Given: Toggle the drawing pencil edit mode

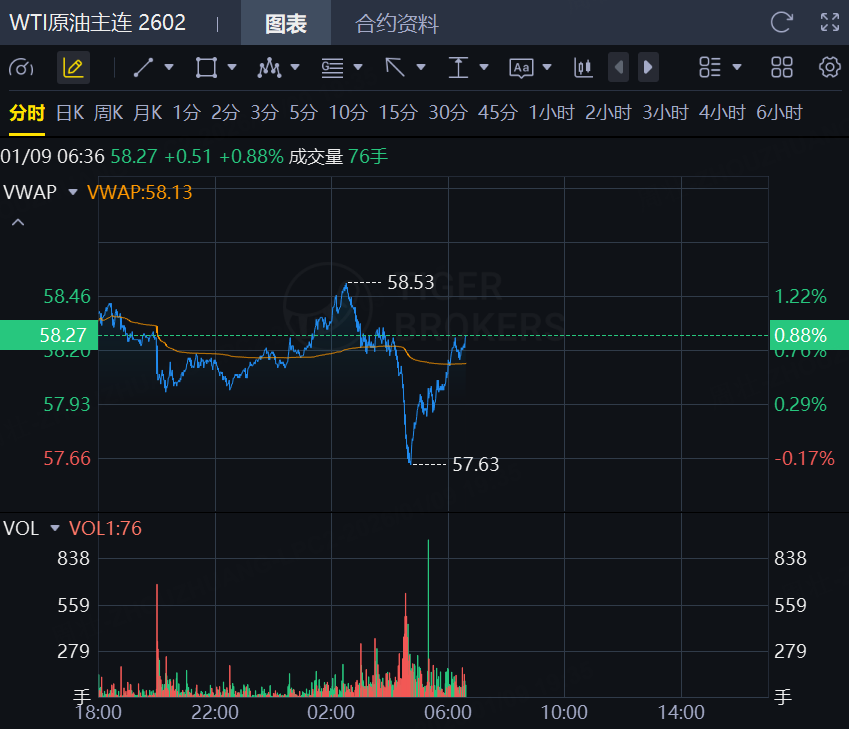Looking at the screenshot, I should click(73, 68).
